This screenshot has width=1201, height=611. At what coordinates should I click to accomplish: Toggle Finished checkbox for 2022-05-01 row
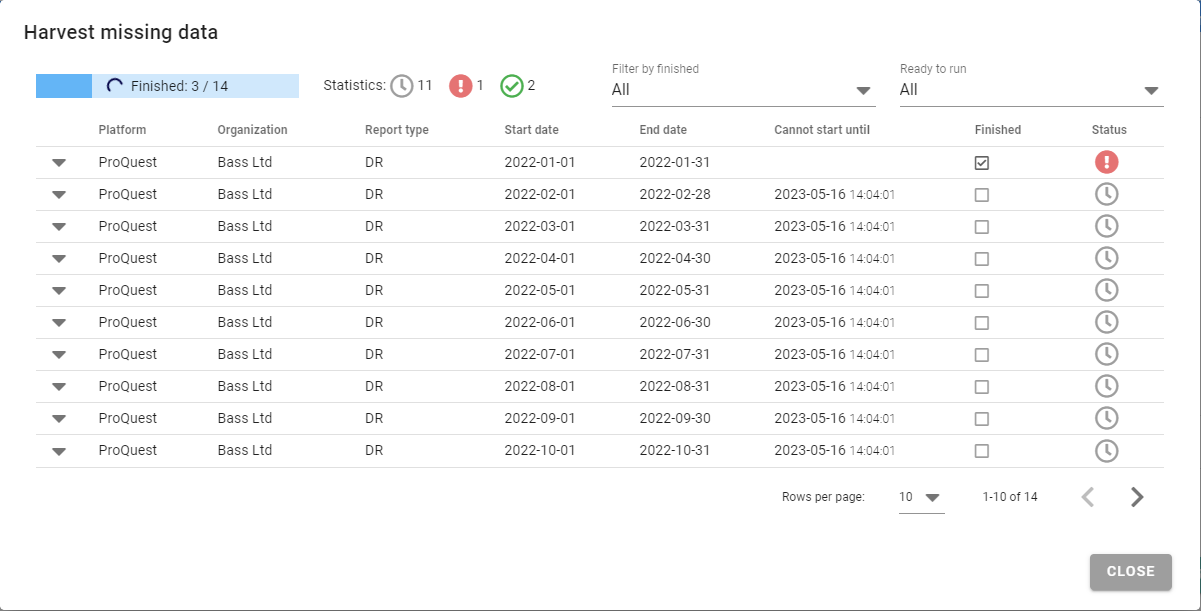click(982, 291)
